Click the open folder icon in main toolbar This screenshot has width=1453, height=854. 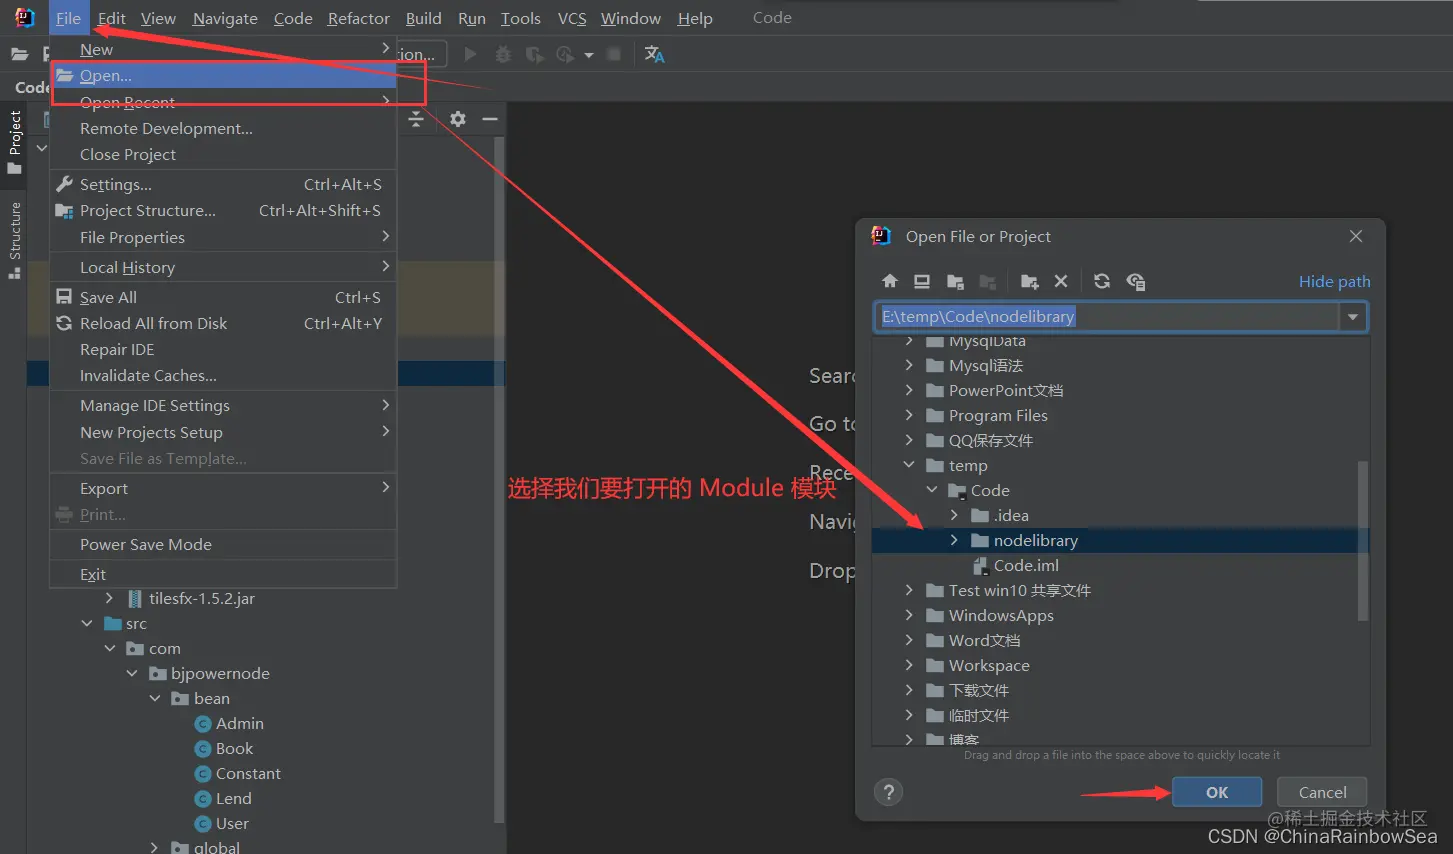pyautogui.click(x=19, y=54)
